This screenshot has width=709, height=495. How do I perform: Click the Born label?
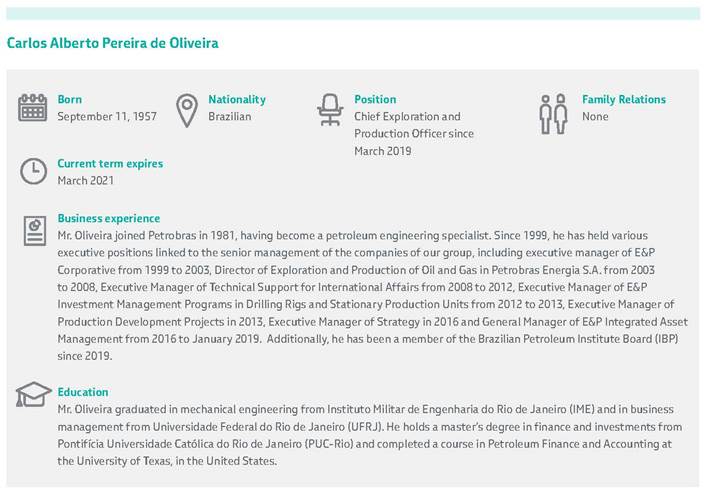click(70, 99)
